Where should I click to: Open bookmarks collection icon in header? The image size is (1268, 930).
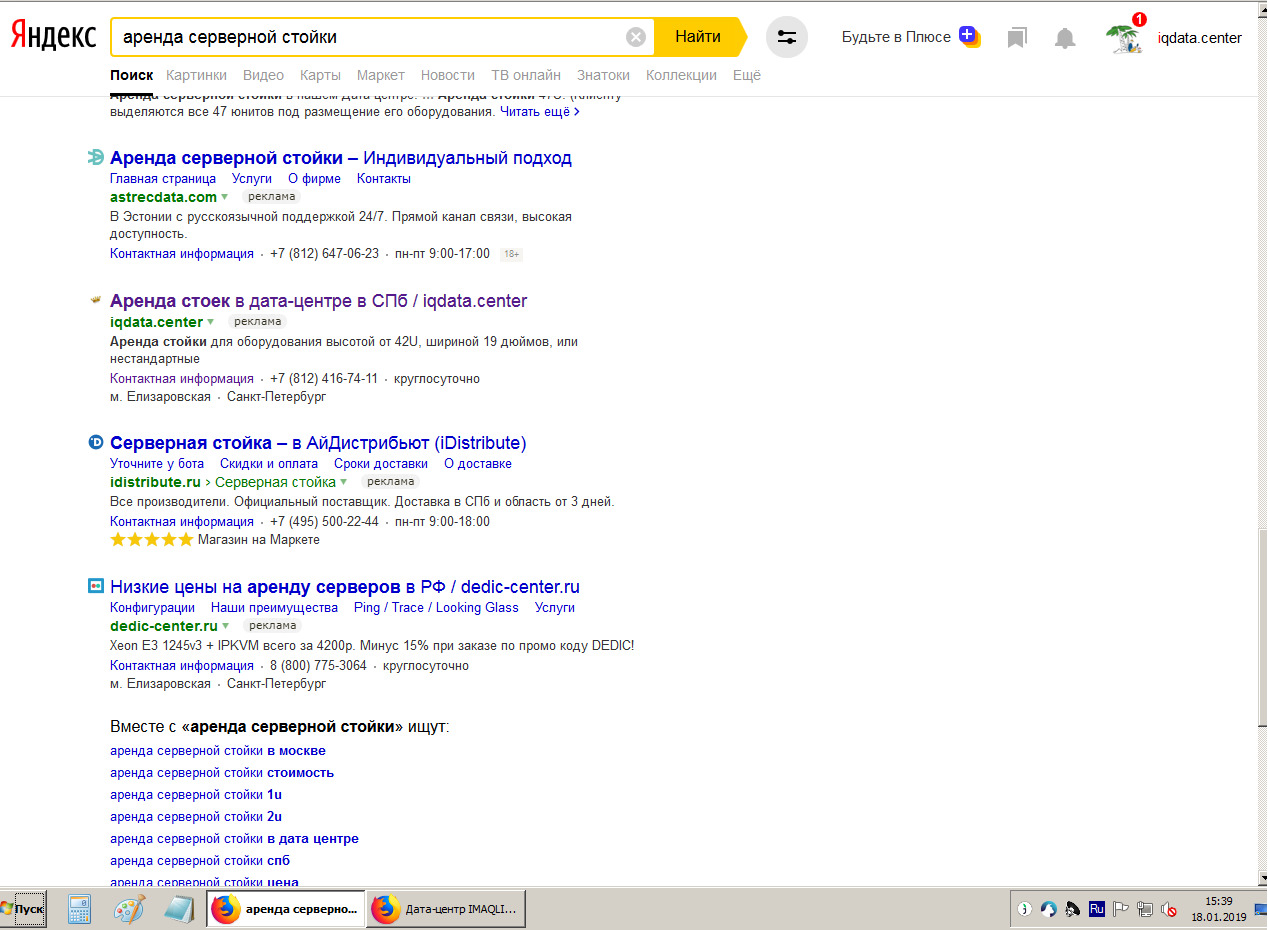pos(1017,38)
